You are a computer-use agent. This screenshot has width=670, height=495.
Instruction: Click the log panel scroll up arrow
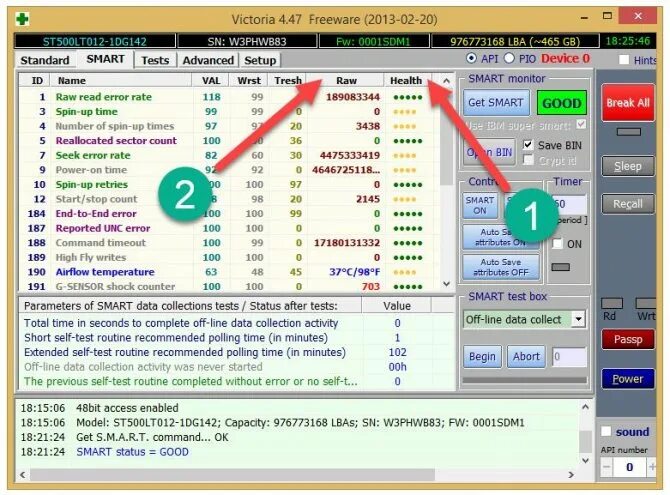[585, 407]
